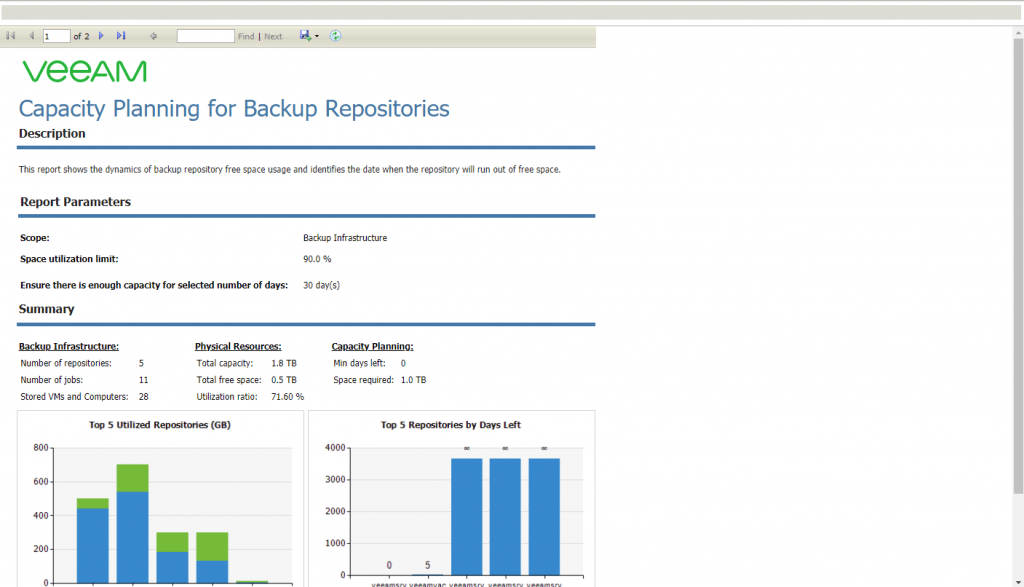Select the Description section heading

click(52, 133)
